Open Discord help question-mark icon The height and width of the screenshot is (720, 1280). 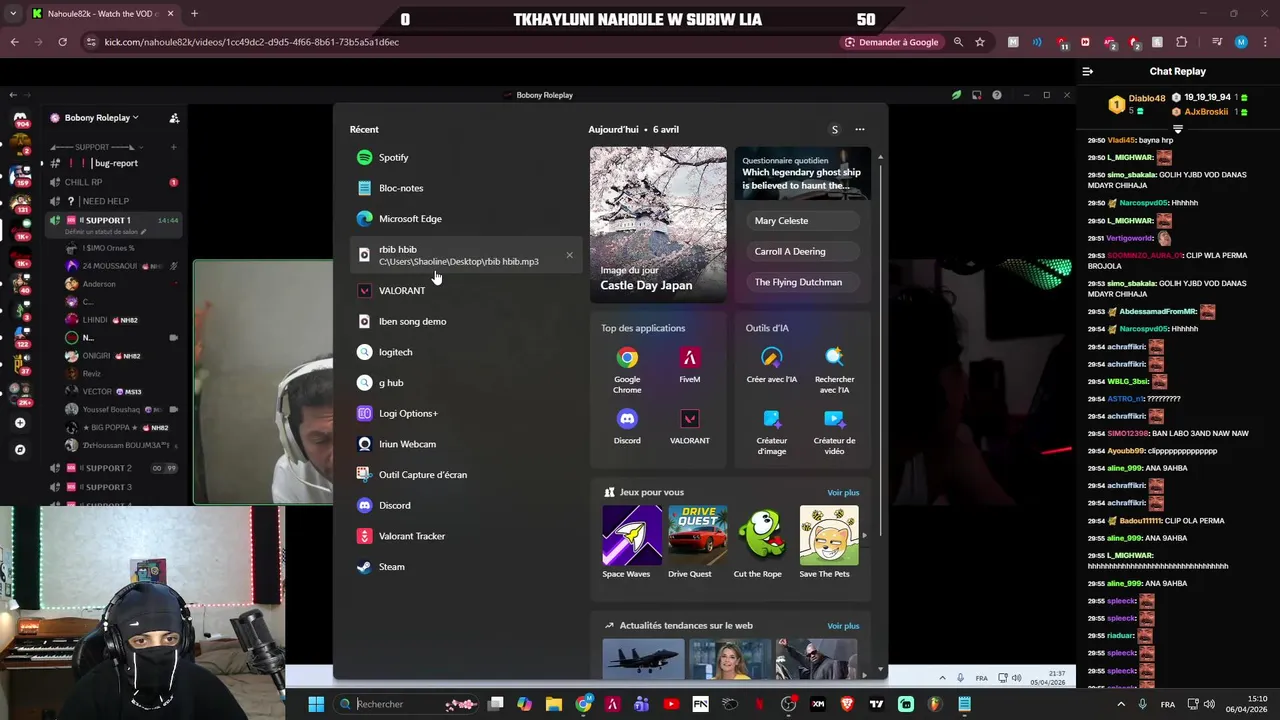coord(997,95)
